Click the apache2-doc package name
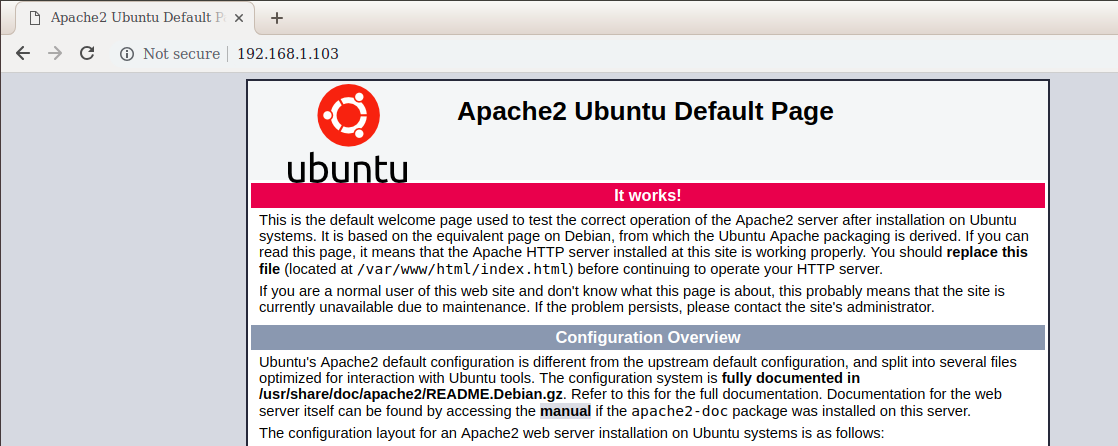Image resolution: width=1118 pixels, height=446 pixels. [680, 411]
